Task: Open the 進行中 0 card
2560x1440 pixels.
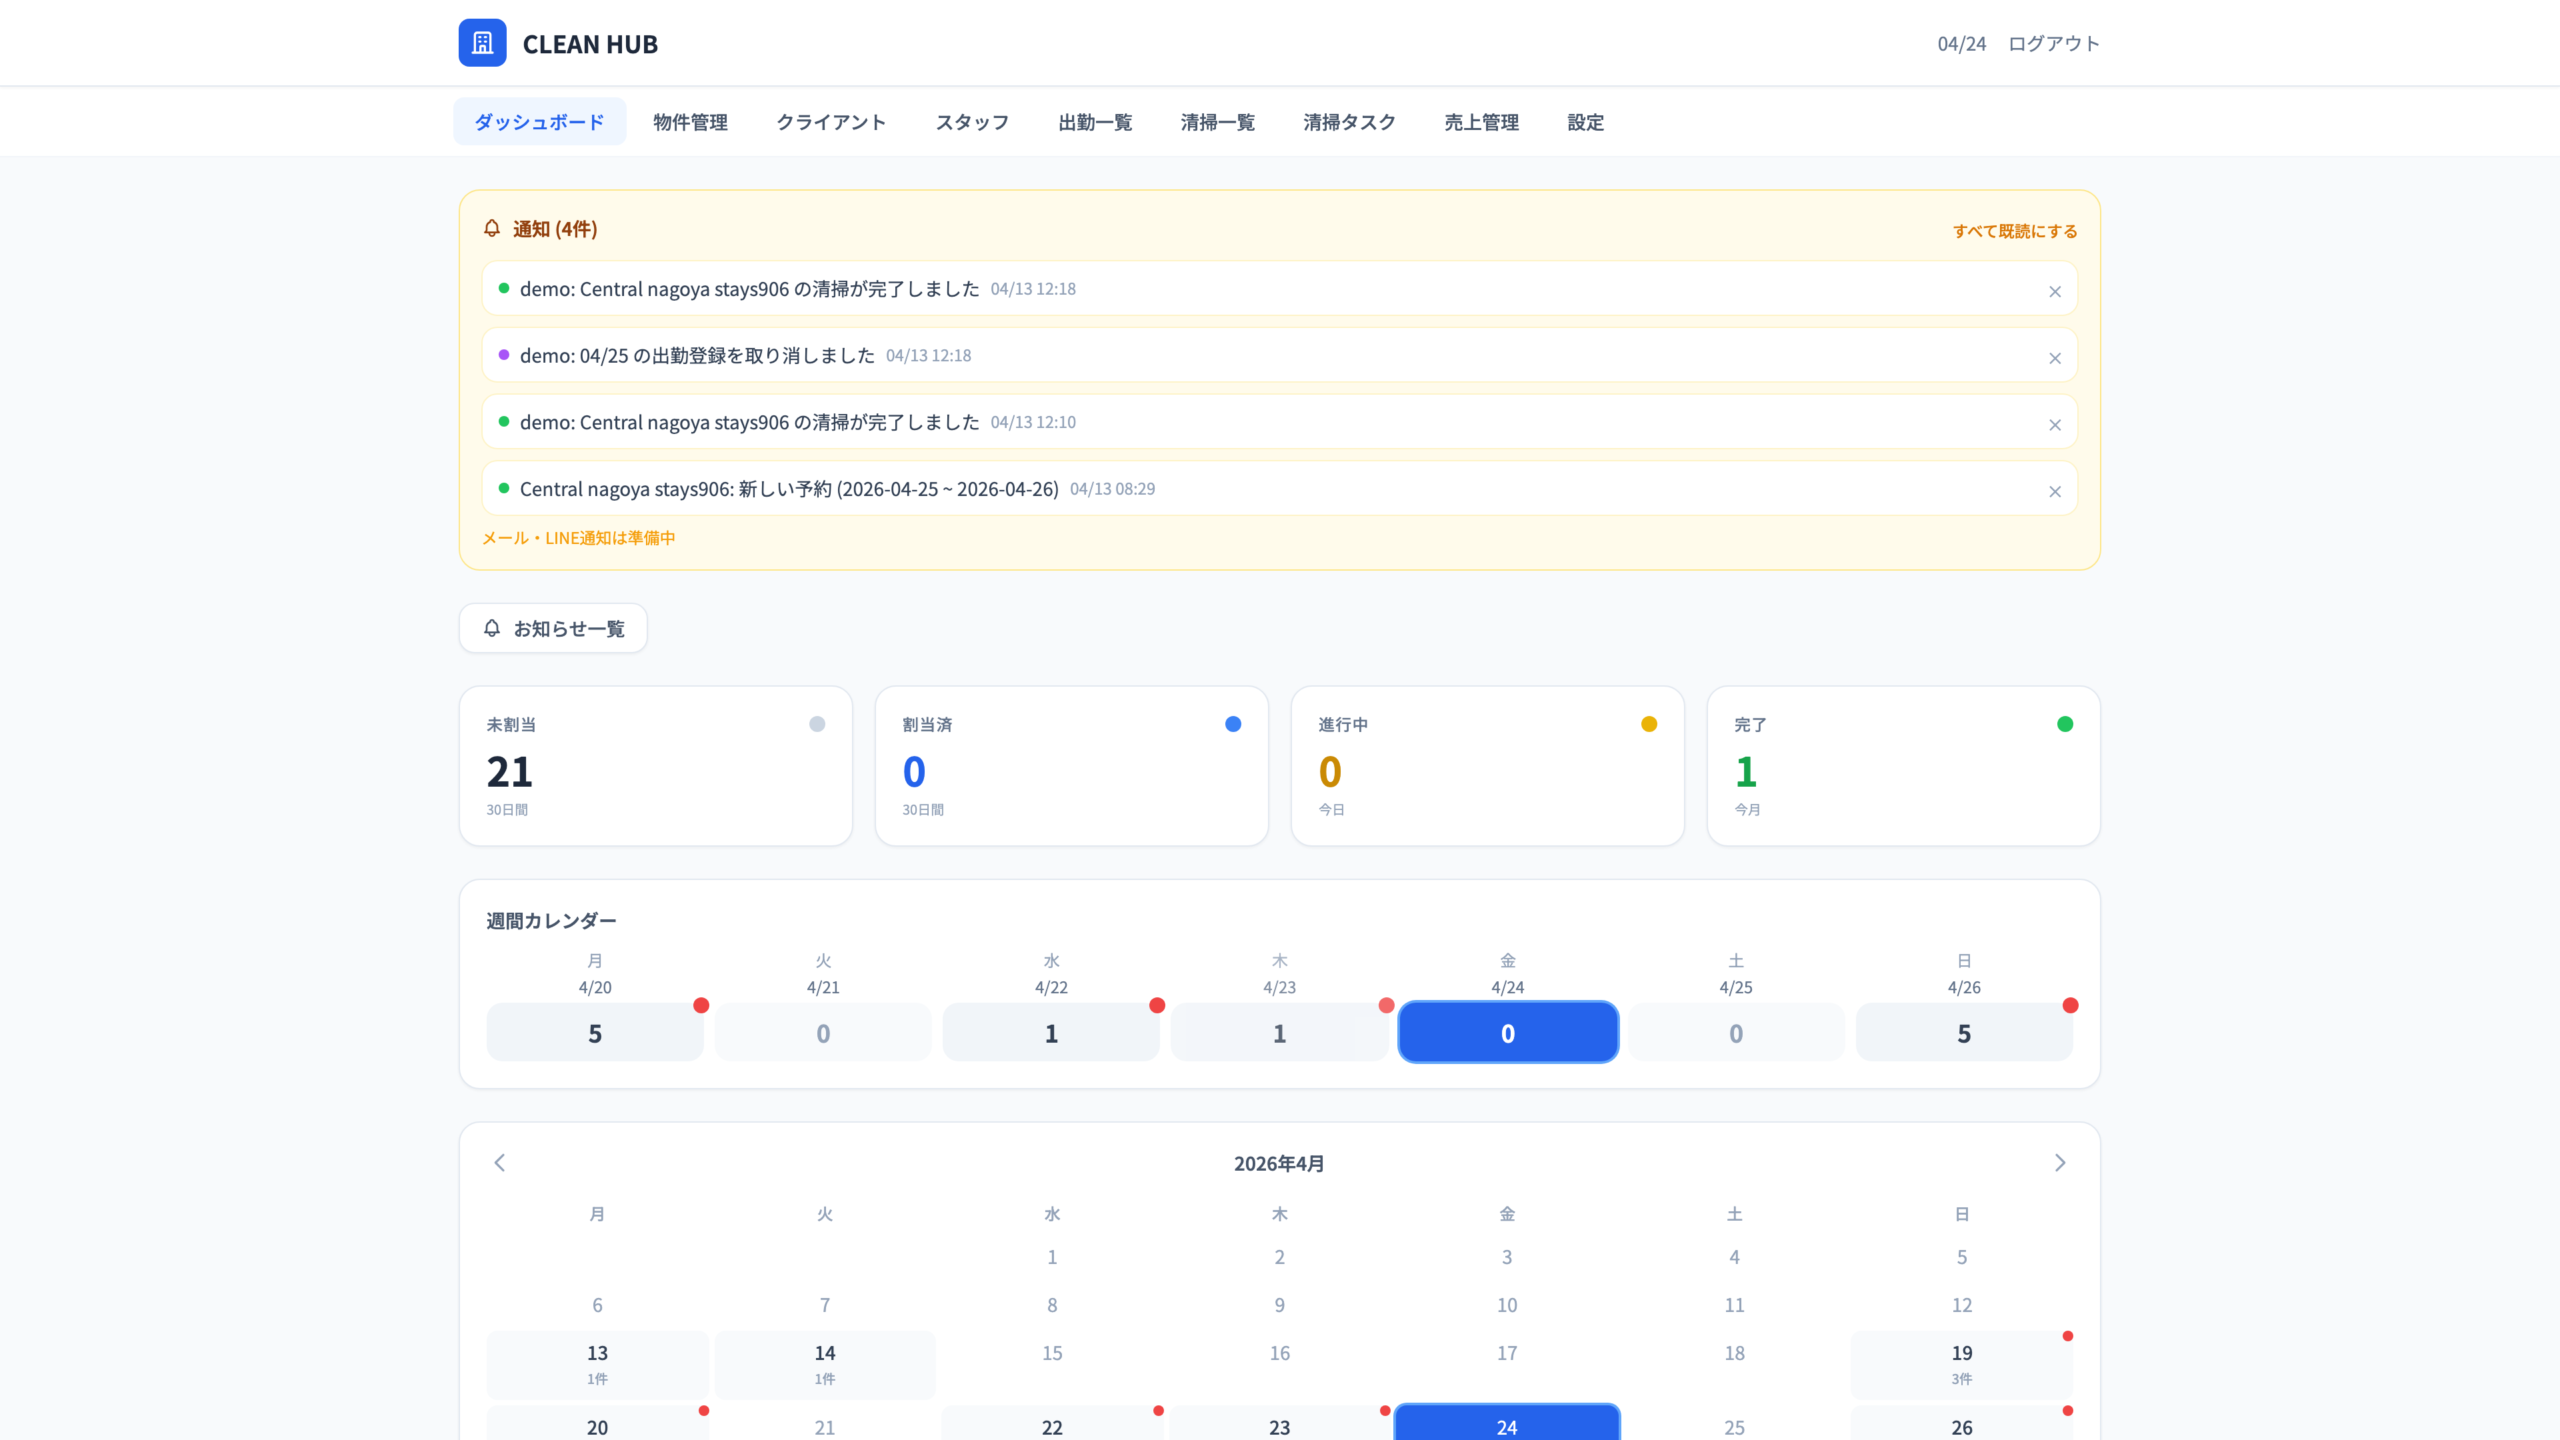Action: click(x=1488, y=766)
